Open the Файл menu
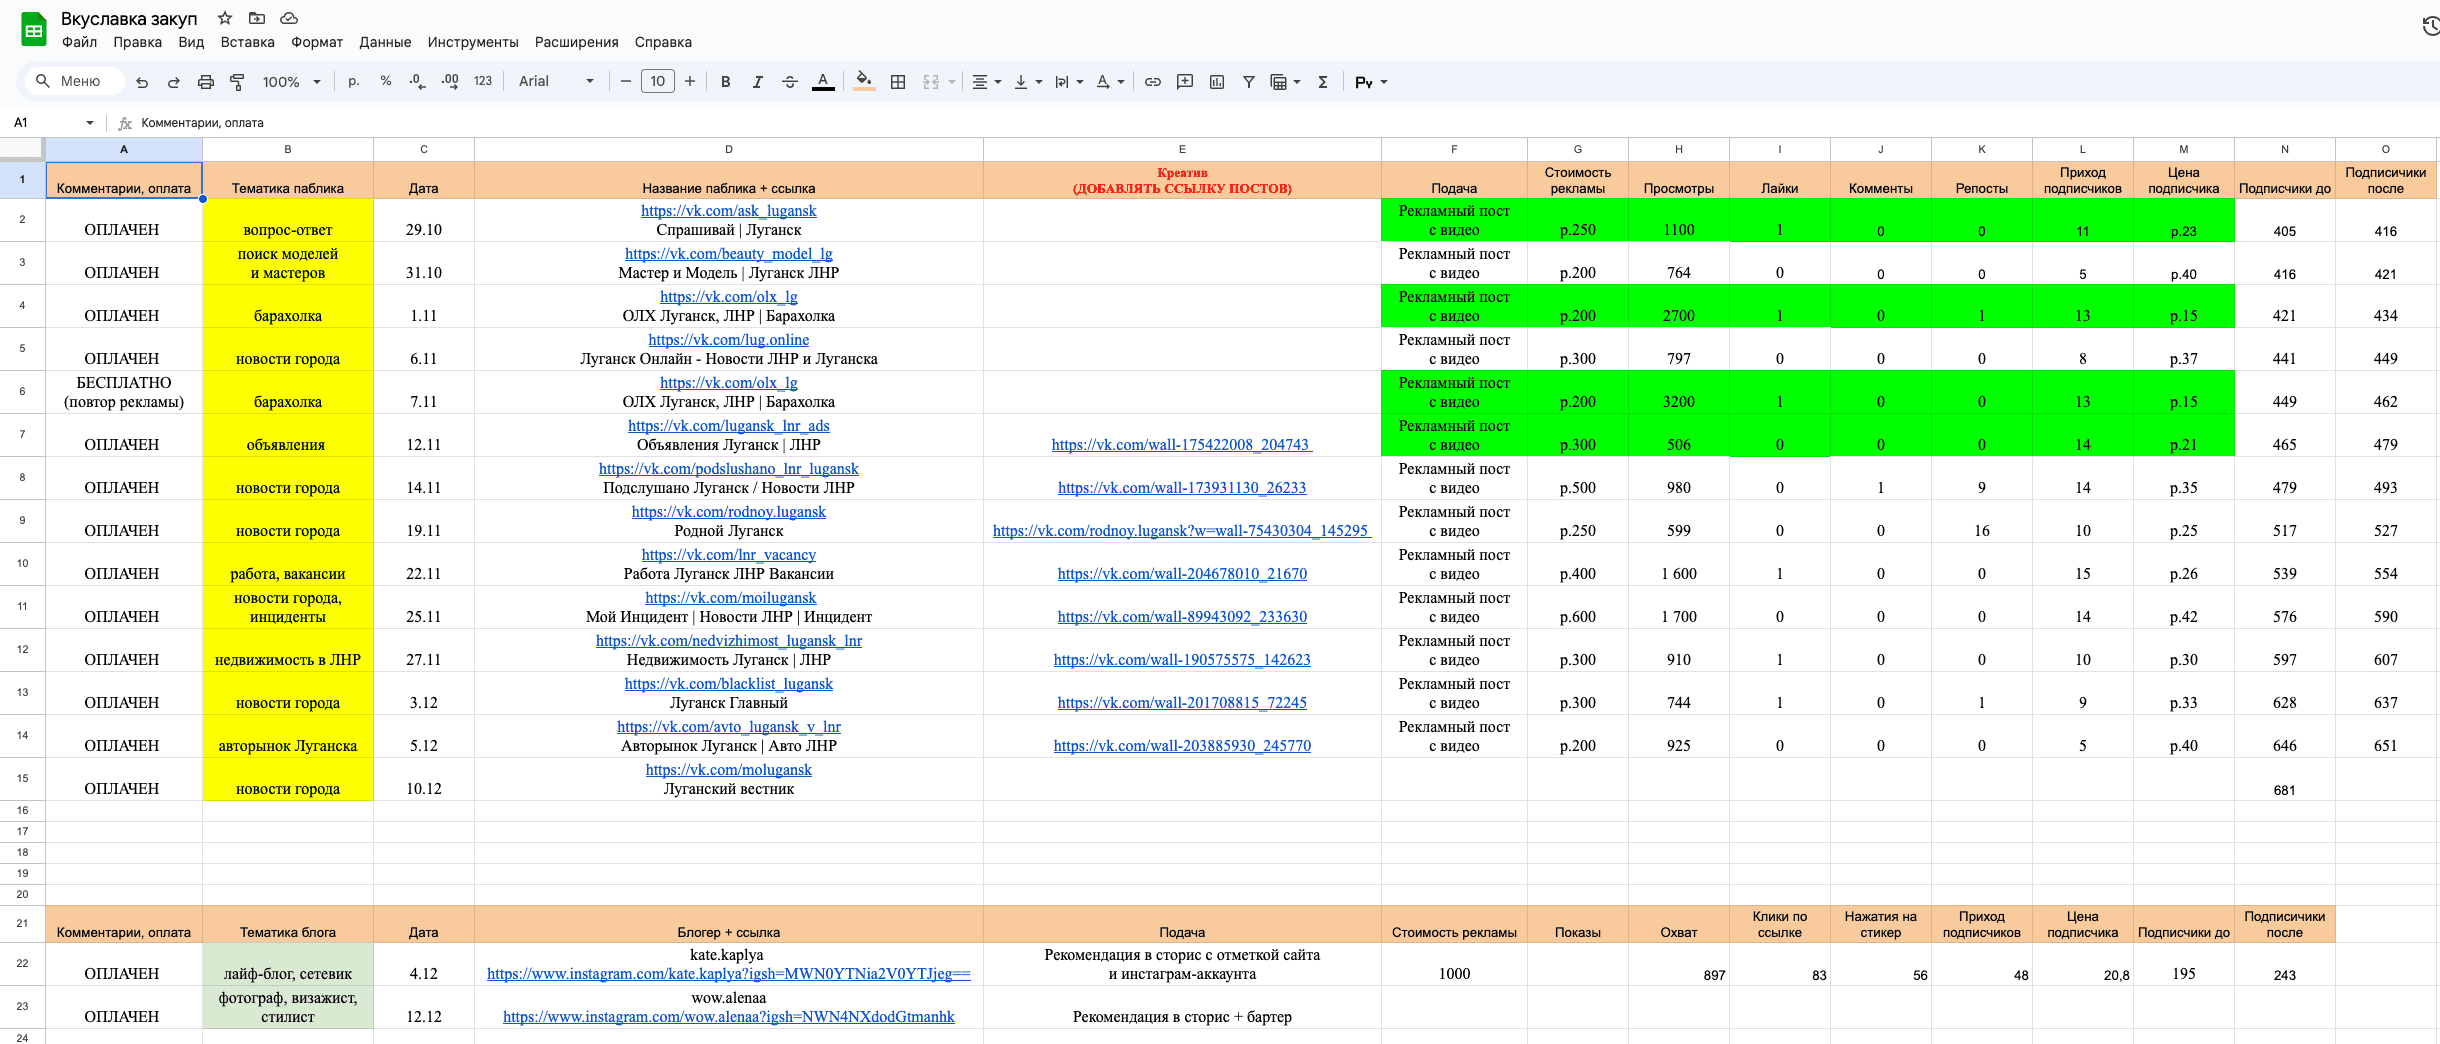This screenshot has height=1044, width=2440. 79,42
